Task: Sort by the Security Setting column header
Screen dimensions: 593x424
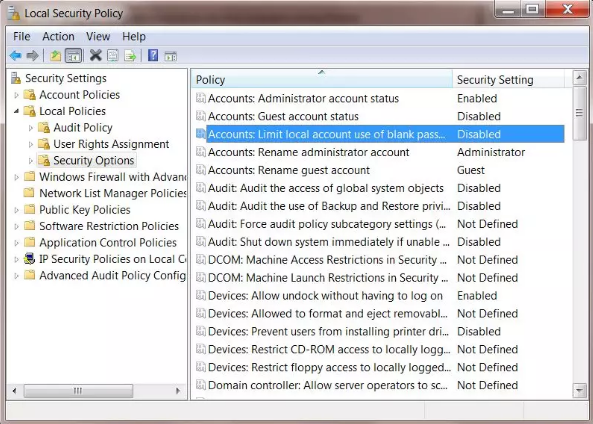Action: pyautogui.click(x=508, y=80)
